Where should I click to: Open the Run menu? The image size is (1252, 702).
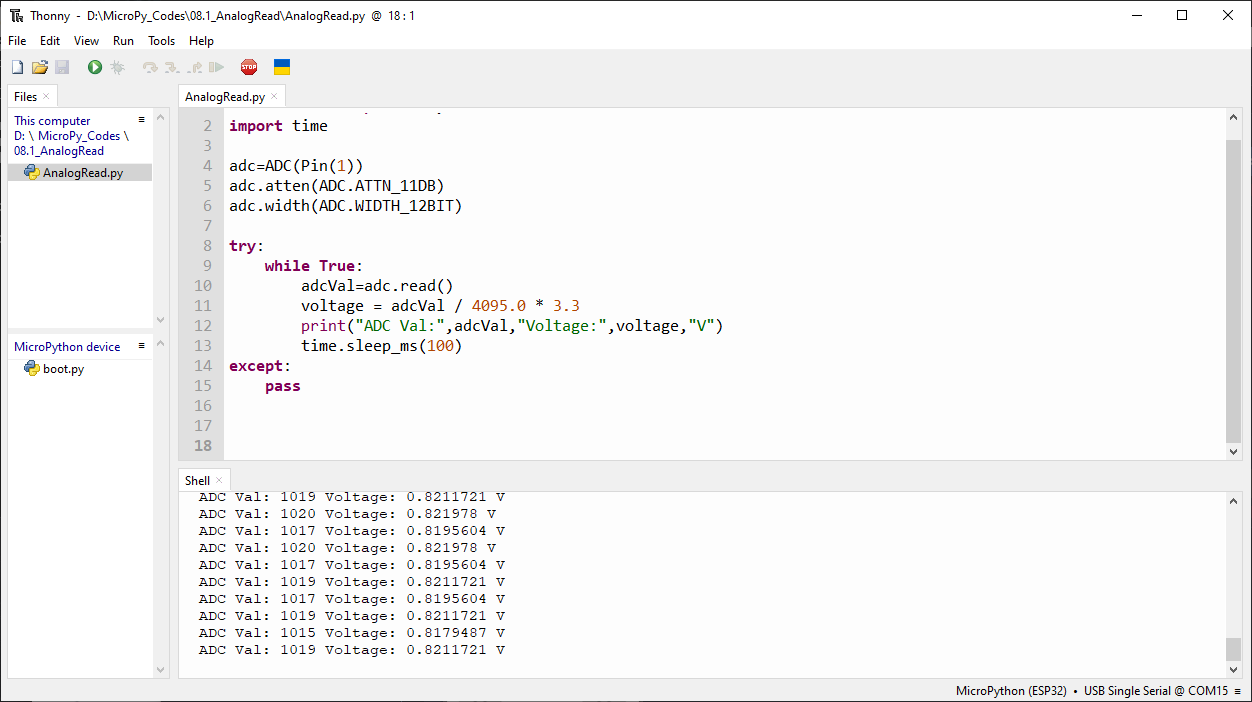click(123, 41)
